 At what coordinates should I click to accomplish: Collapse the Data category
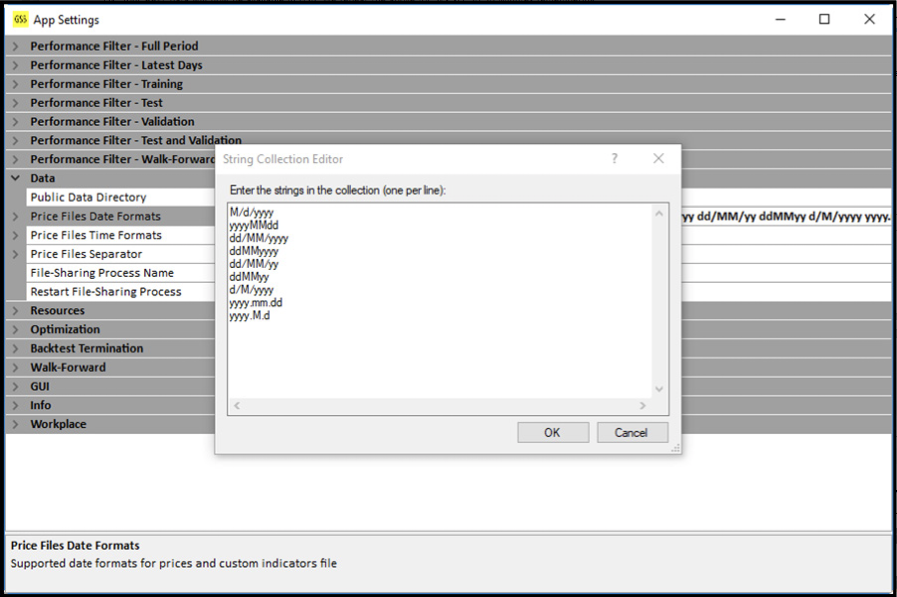(15, 178)
